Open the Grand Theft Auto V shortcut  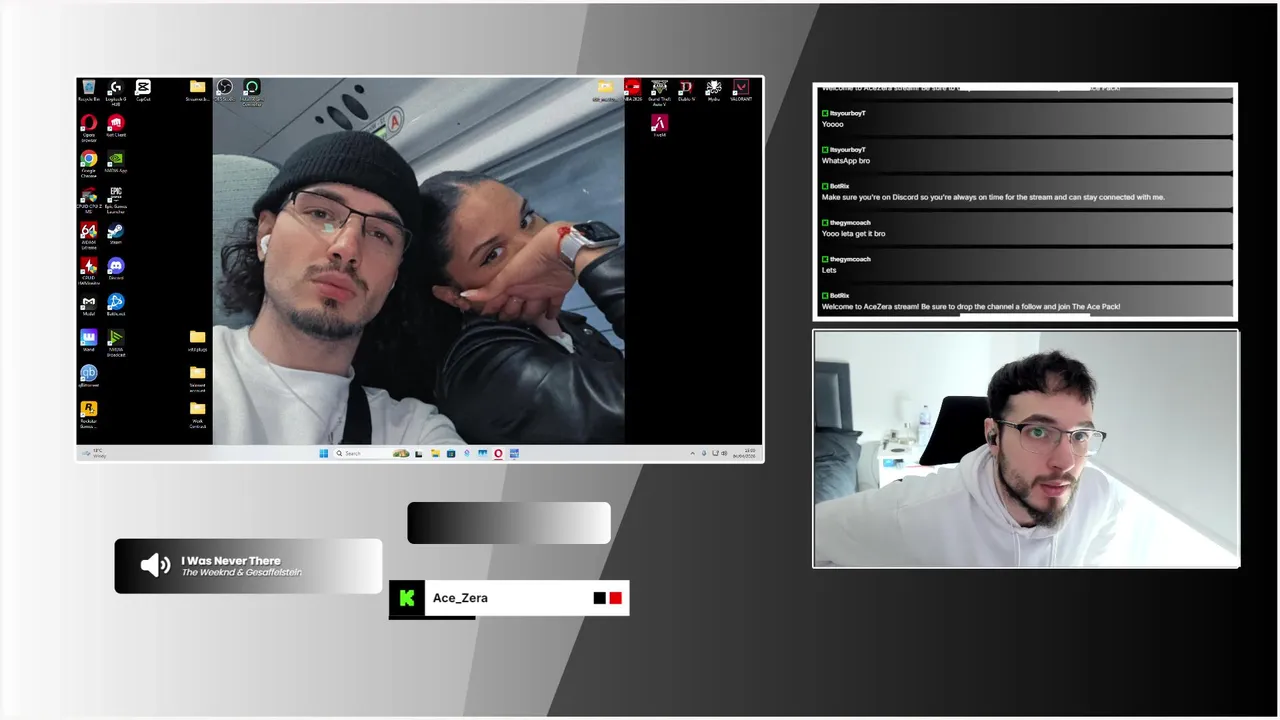659,92
